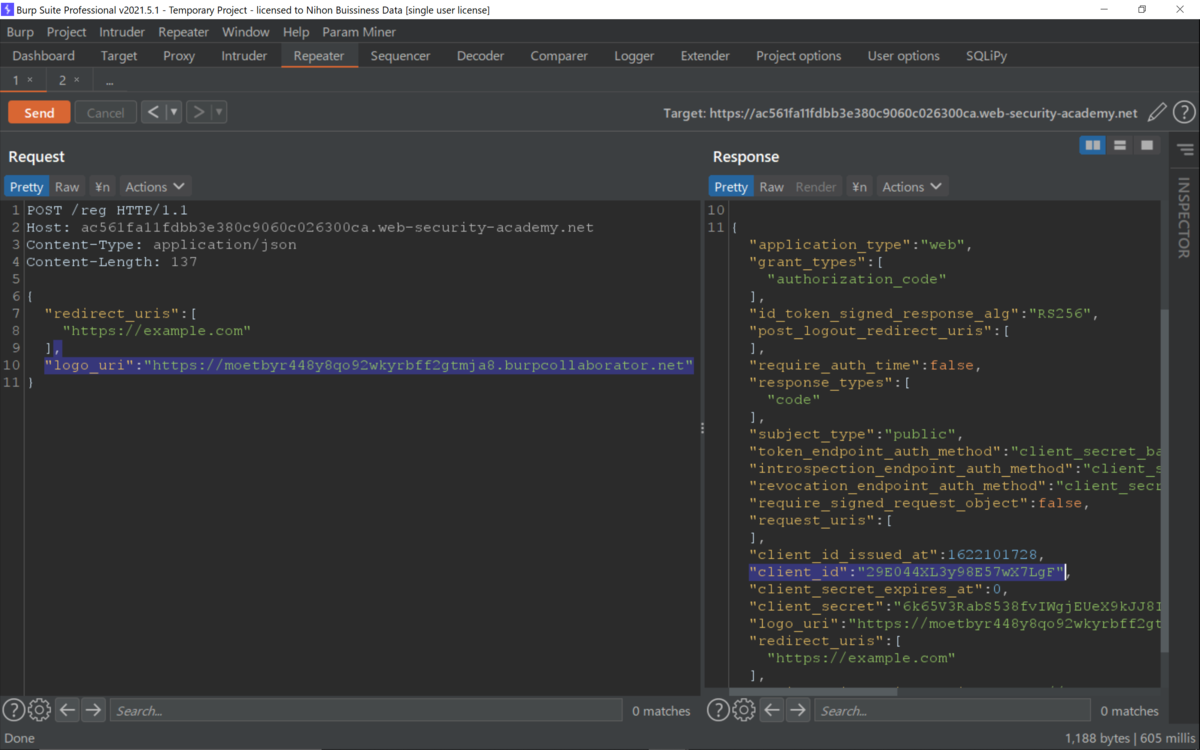Add new Repeater tab with ellipsis

tap(109, 80)
